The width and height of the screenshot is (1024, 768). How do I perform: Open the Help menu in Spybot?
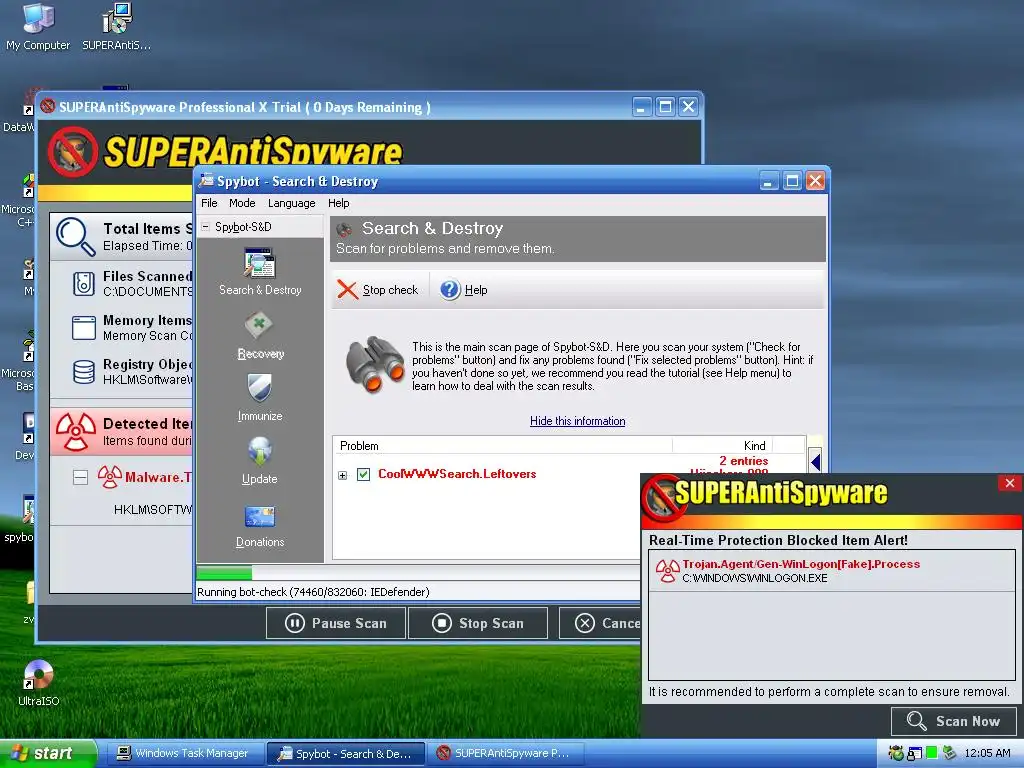click(338, 203)
